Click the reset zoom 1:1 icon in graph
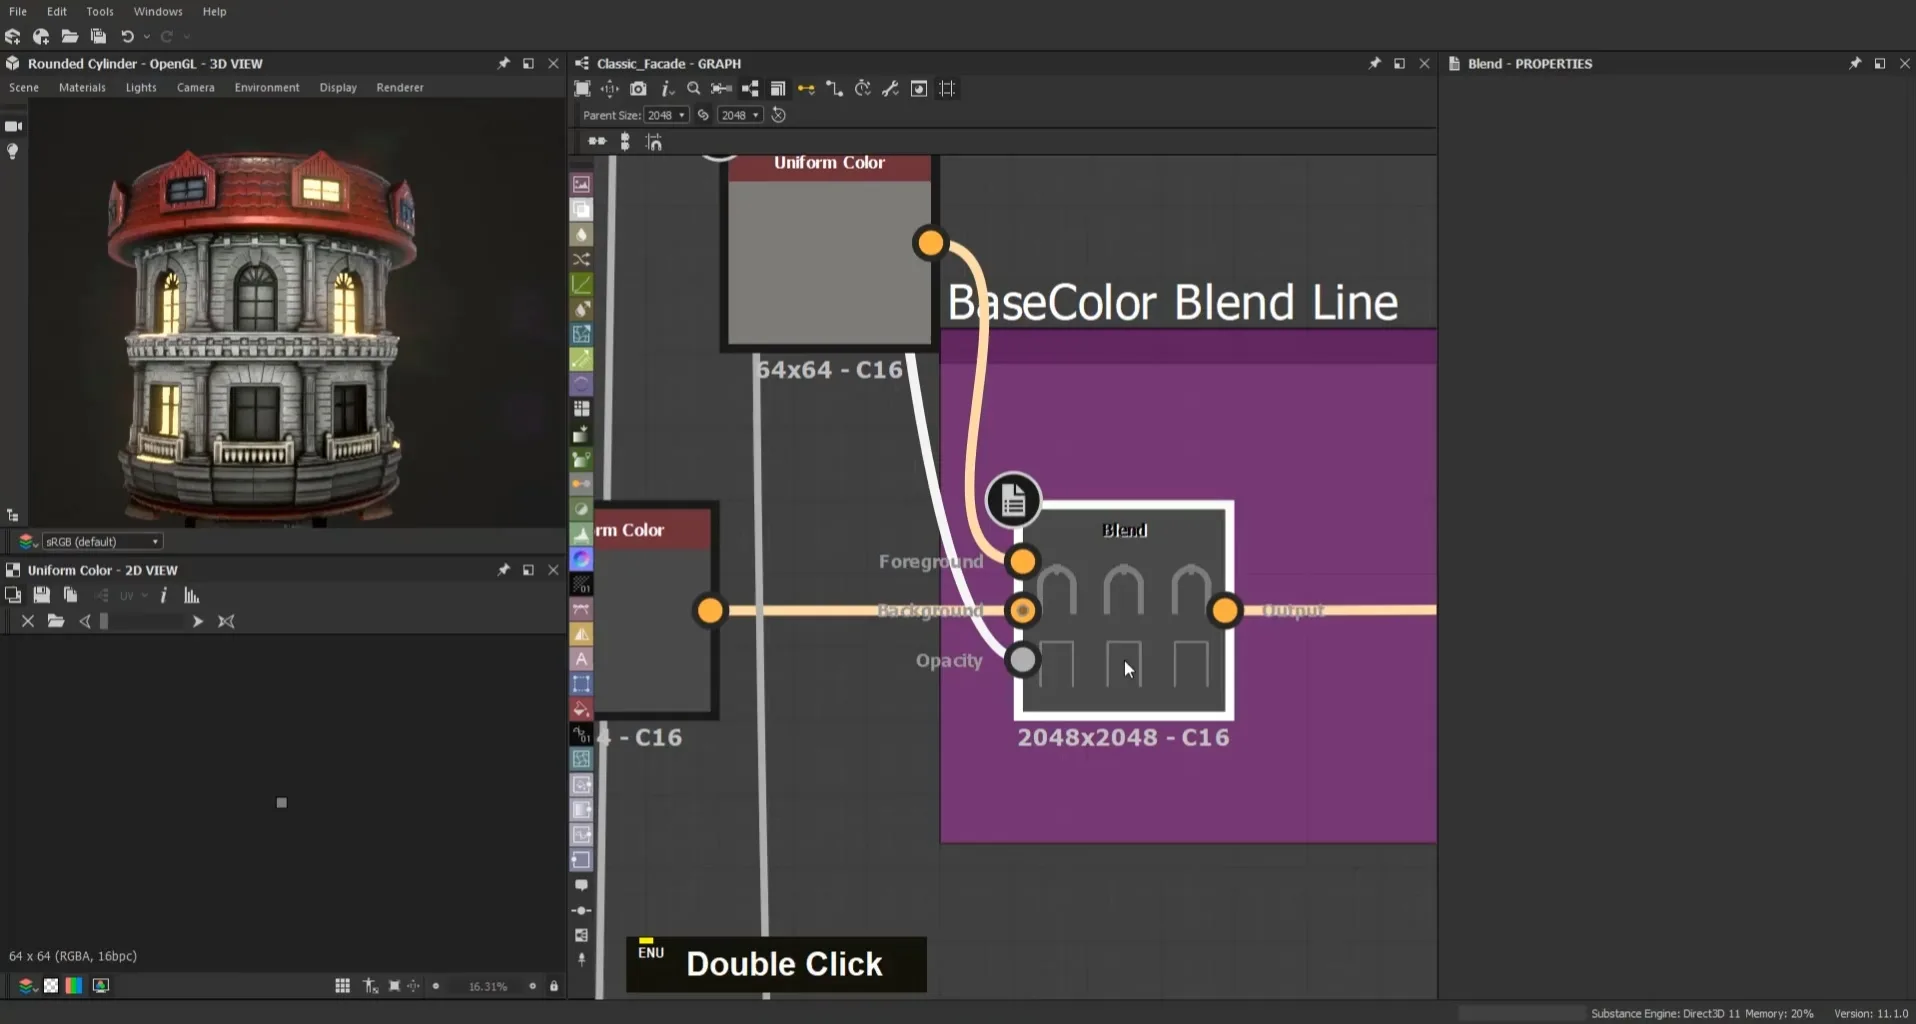Screen dimensions: 1916x1024 point(610,89)
